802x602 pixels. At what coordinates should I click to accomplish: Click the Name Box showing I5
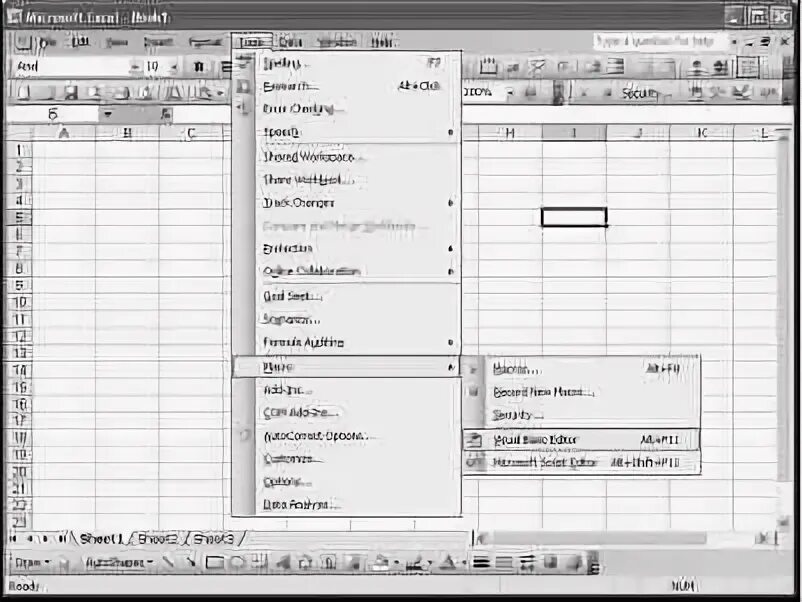[53, 114]
